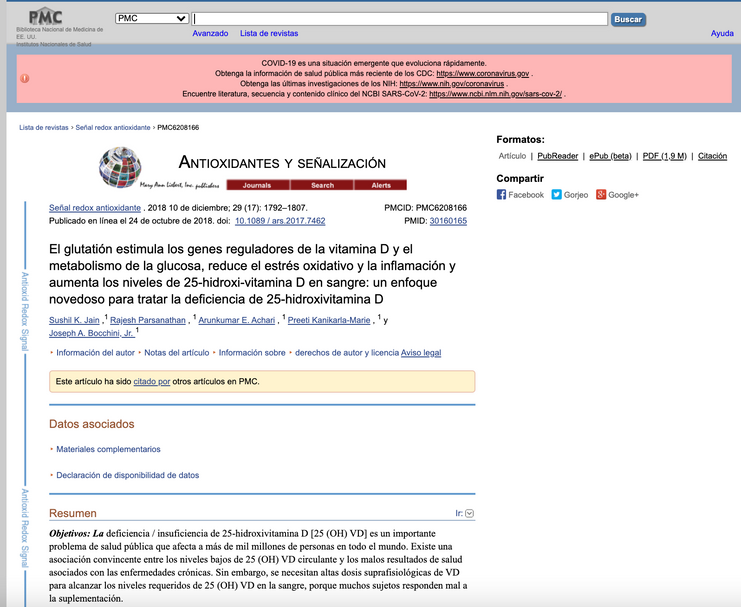Click the Google+ share icon
The height and width of the screenshot is (607, 741).
[601, 195]
